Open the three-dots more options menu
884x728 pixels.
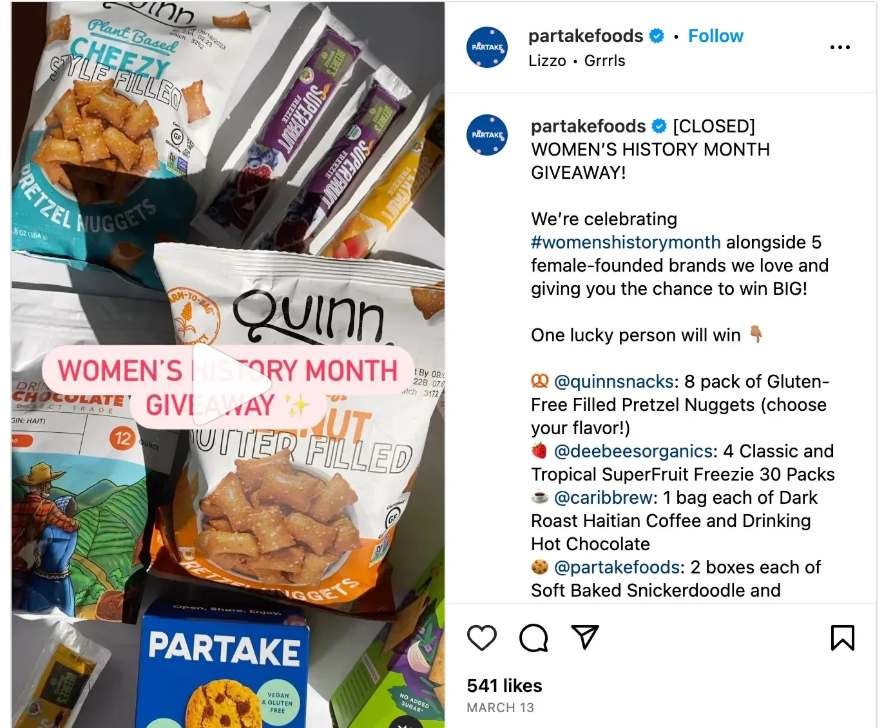pyautogui.click(x=840, y=47)
